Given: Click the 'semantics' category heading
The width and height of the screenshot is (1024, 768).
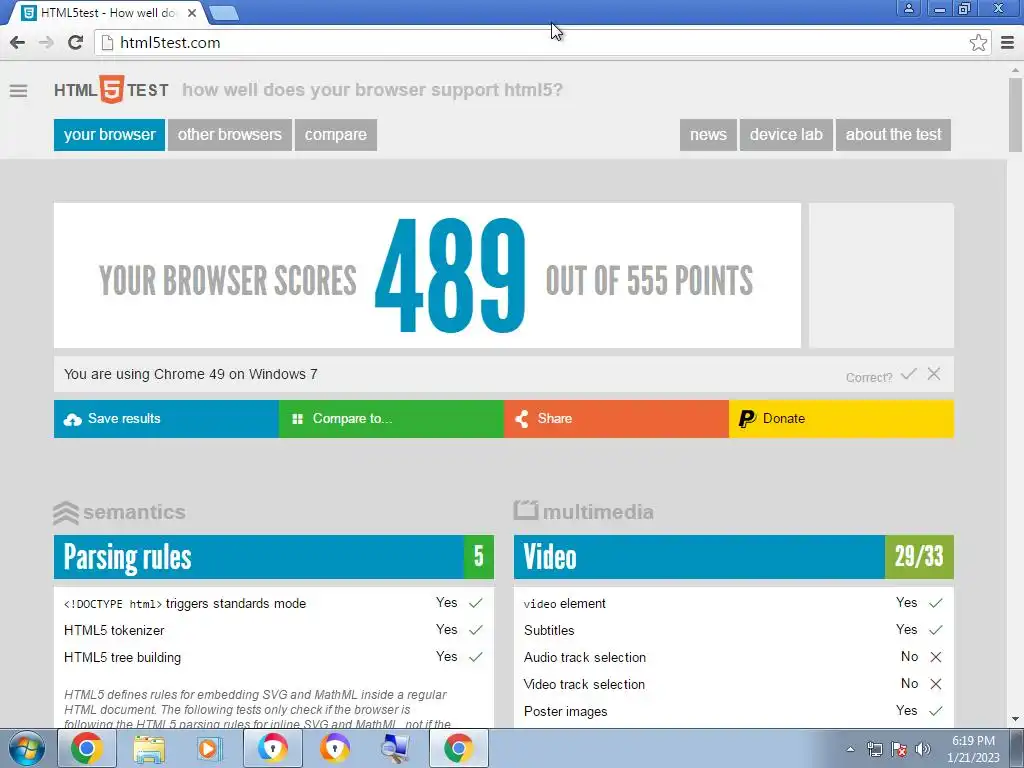Looking at the screenshot, I should 120,512.
